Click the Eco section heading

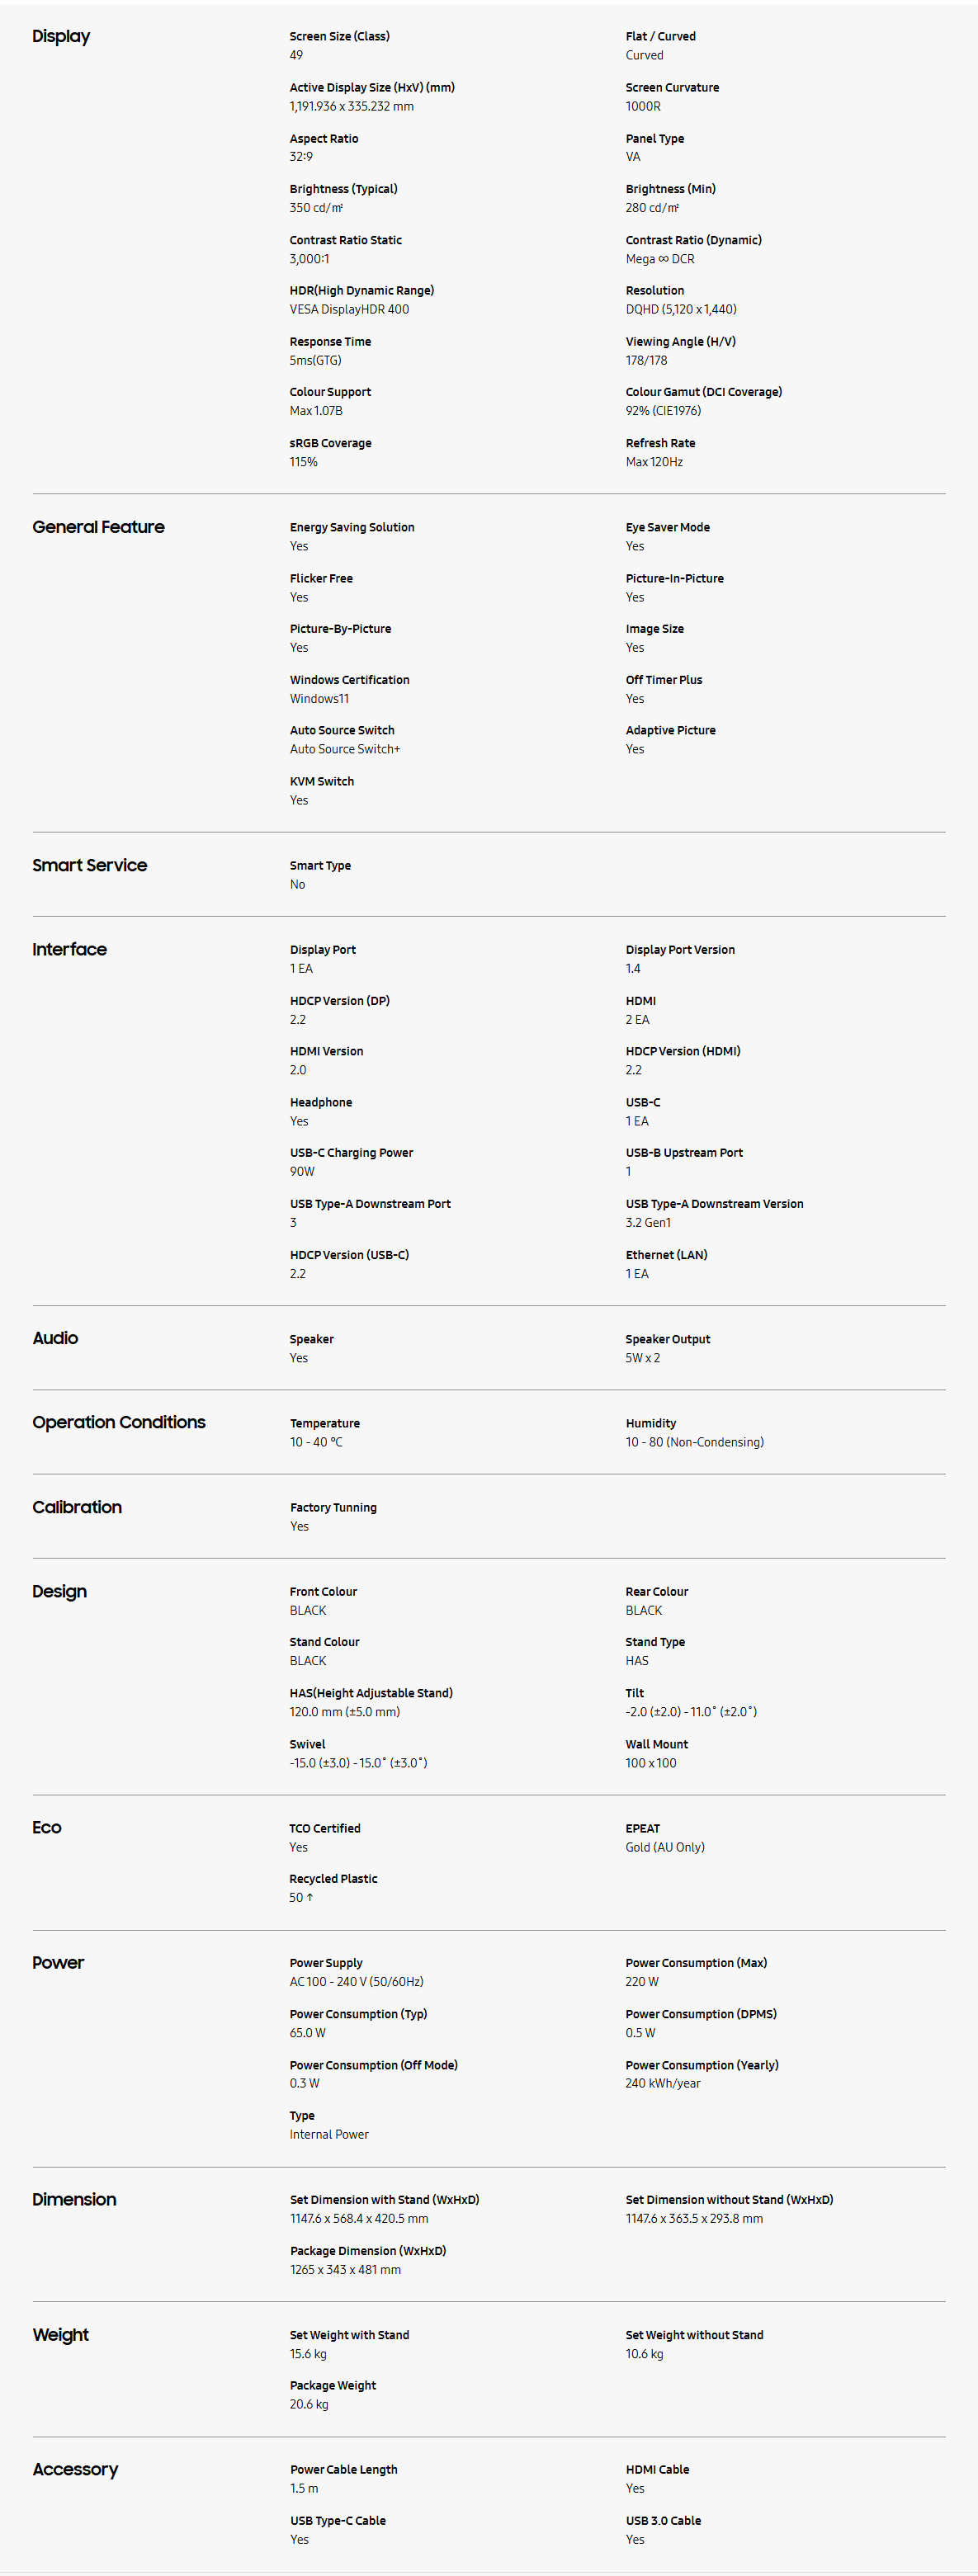pos(47,1827)
